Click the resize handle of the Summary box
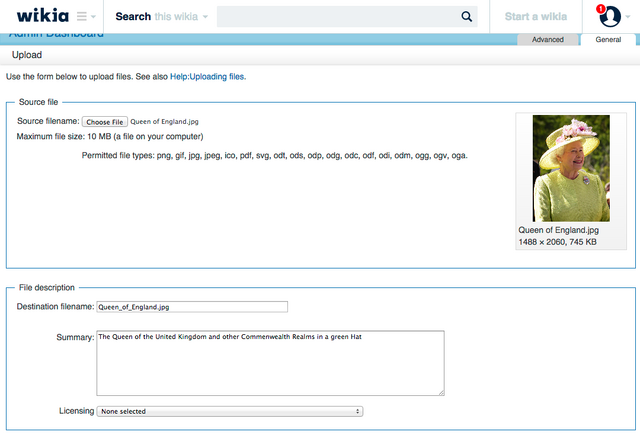The height and width of the screenshot is (435, 640). click(x=441, y=393)
